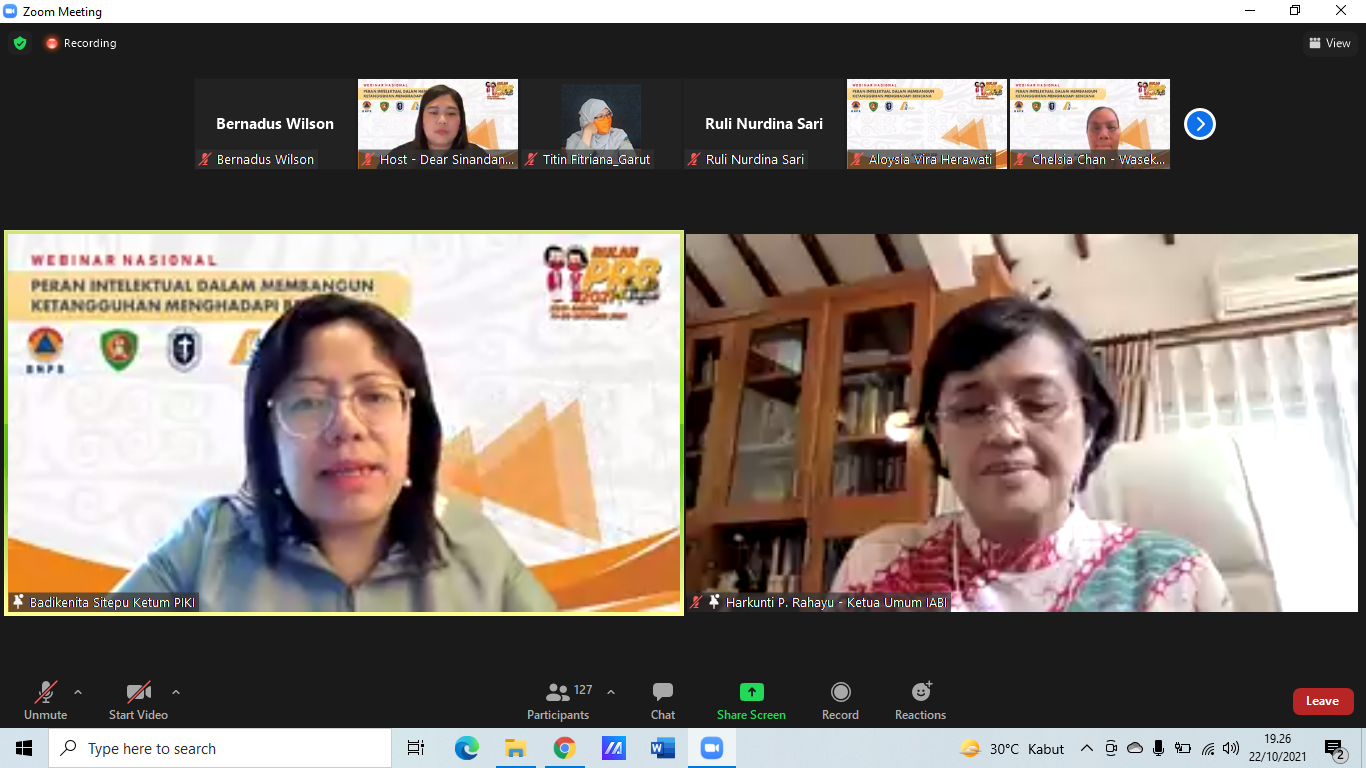The height and width of the screenshot is (768, 1366).
Task: Click the Windows search box
Action: [220, 748]
